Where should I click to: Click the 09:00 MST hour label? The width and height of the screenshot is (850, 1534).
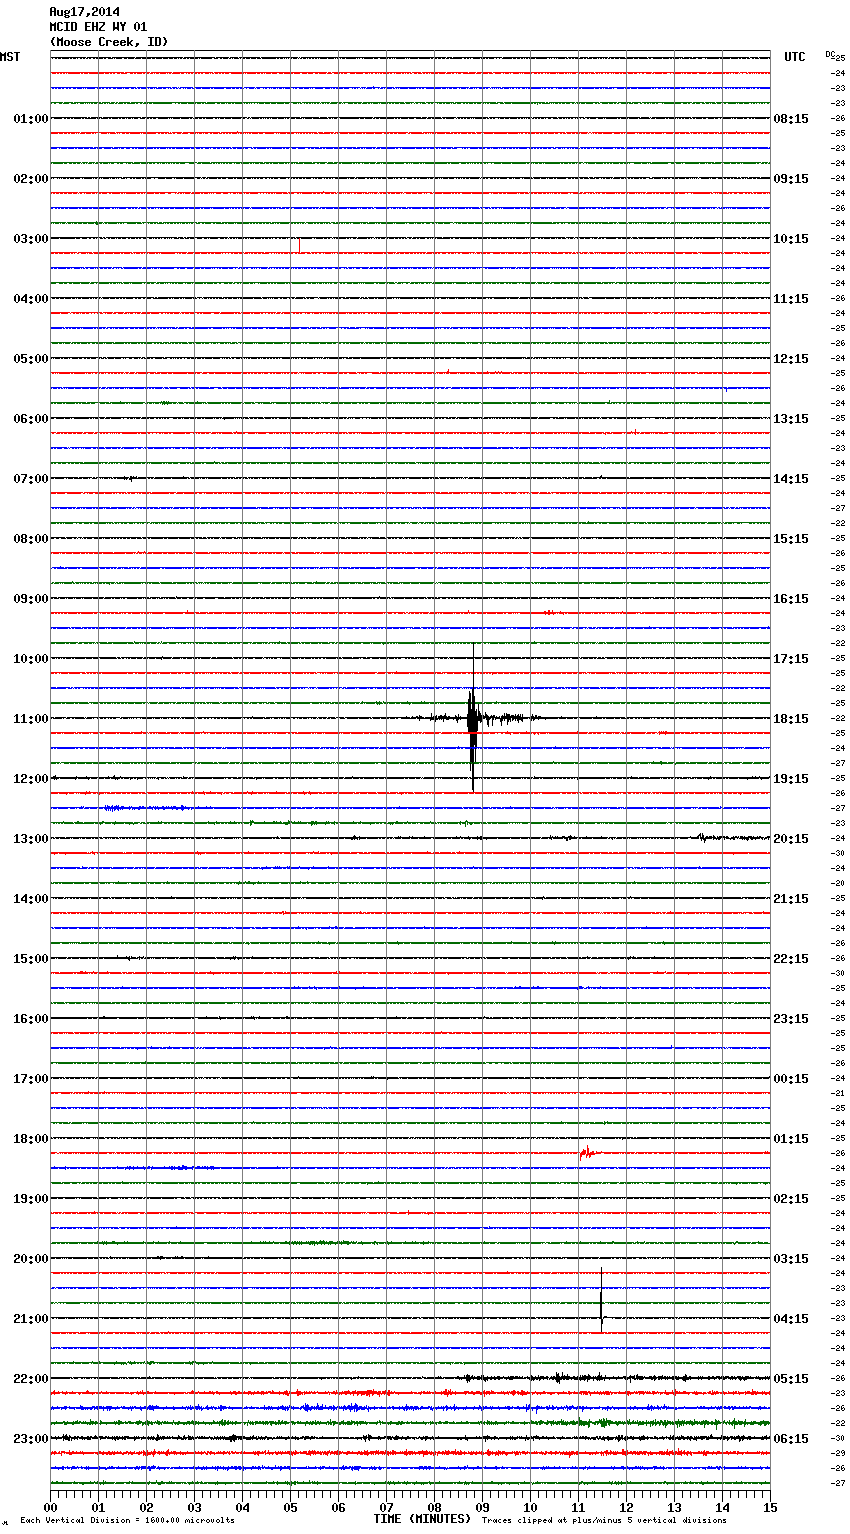coord(30,599)
